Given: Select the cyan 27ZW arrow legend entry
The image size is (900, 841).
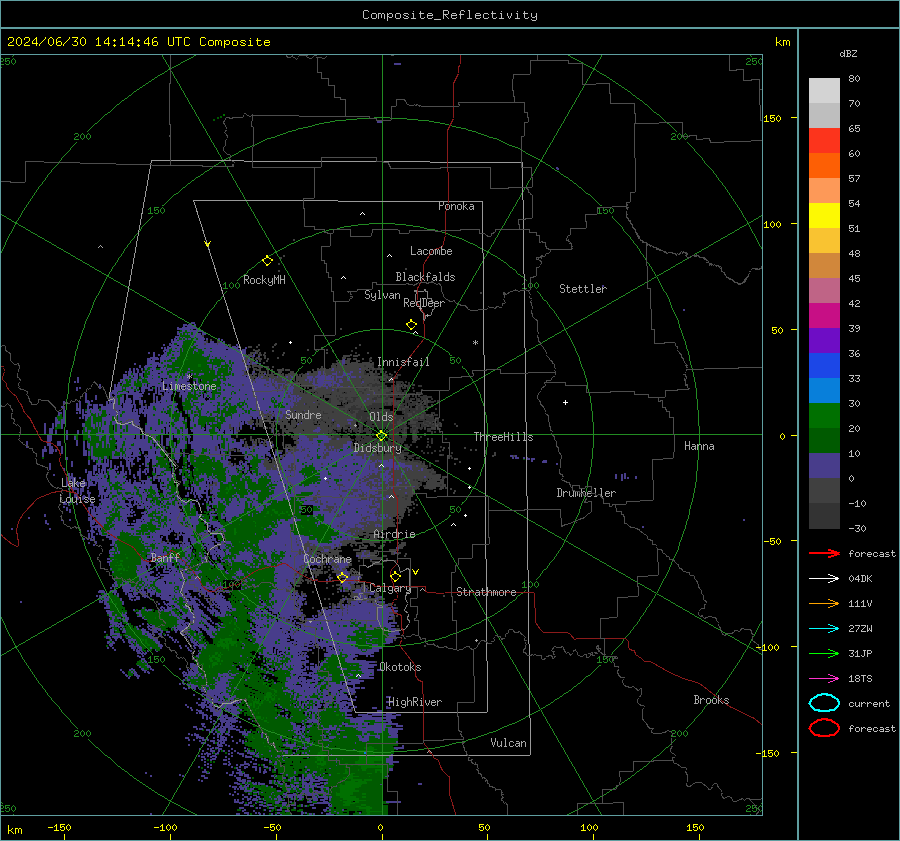Looking at the screenshot, I should (824, 629).
